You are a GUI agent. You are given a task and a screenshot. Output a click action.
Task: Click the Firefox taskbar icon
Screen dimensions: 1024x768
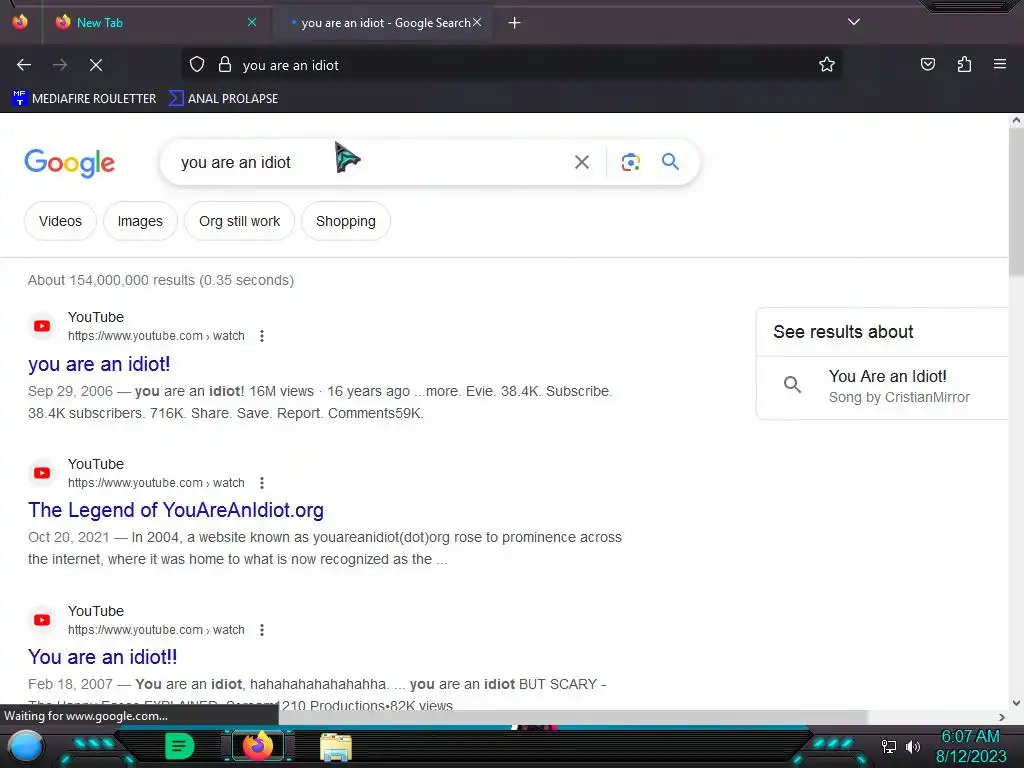[257, 746]
